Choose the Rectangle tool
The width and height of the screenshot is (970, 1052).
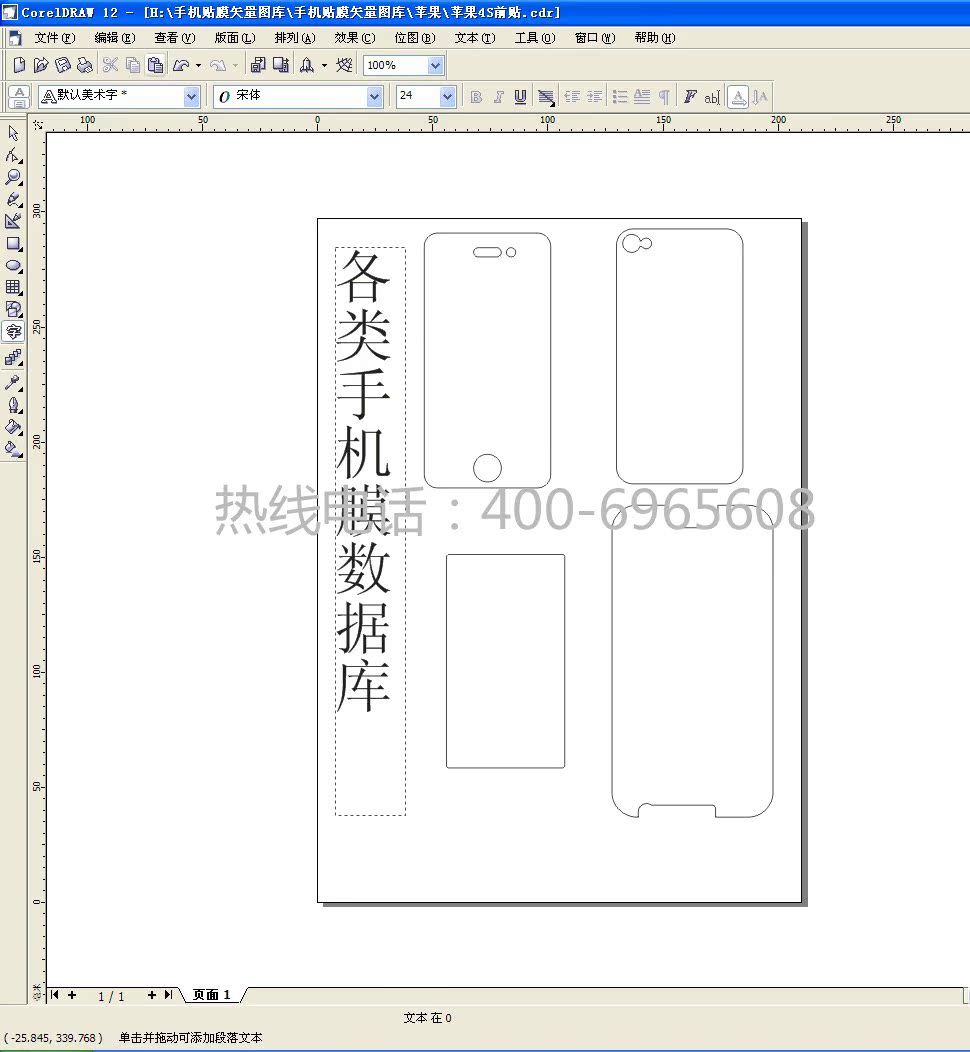[x=13, y=243]
